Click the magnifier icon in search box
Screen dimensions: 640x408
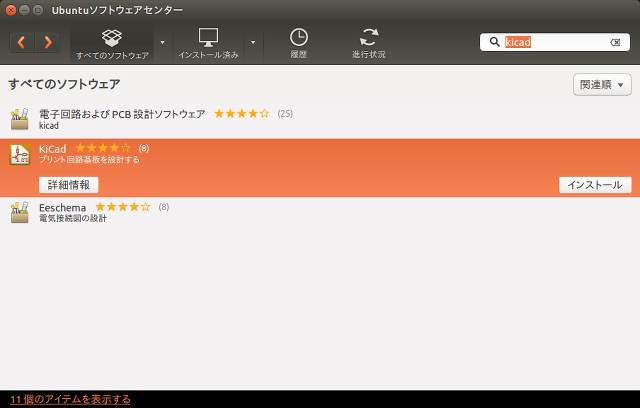(x=495, y=42)
